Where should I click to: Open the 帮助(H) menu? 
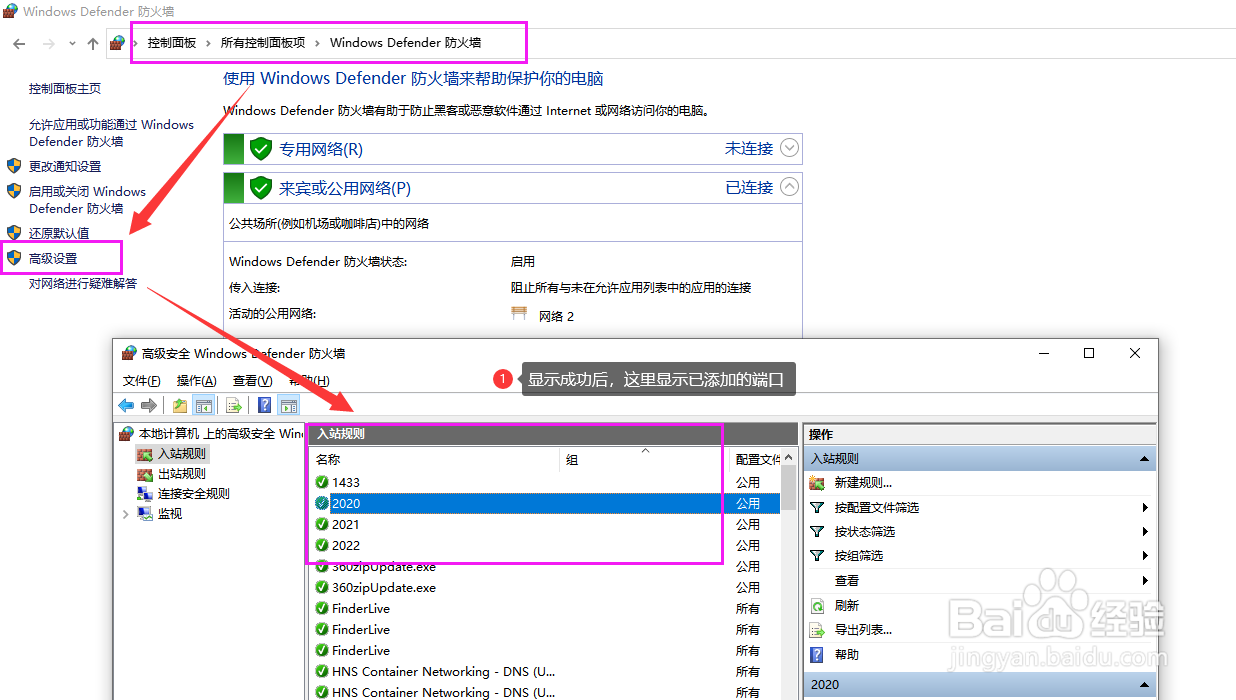pyautogui.click(x=309, y=381)
